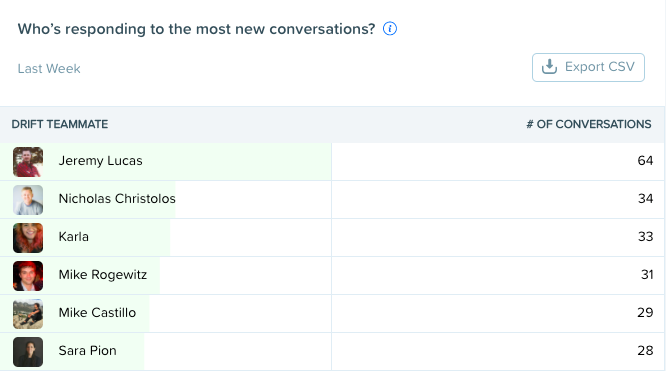The height and width of the screenshot is (371, 666).
Task: Open the Last Week date range selector
Action: point(49,68)
